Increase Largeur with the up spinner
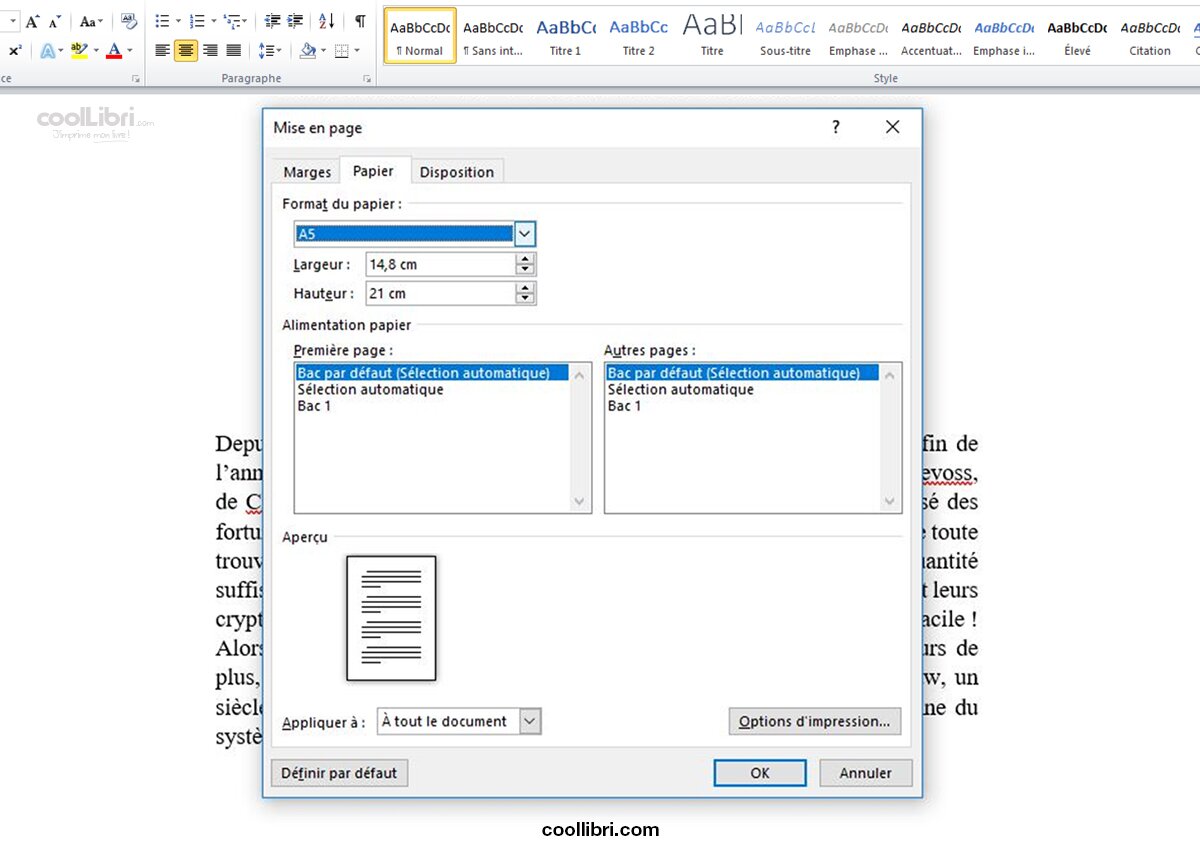This screenshot has height=857, width=1200. pyautogui.click(x=525, y=259)
